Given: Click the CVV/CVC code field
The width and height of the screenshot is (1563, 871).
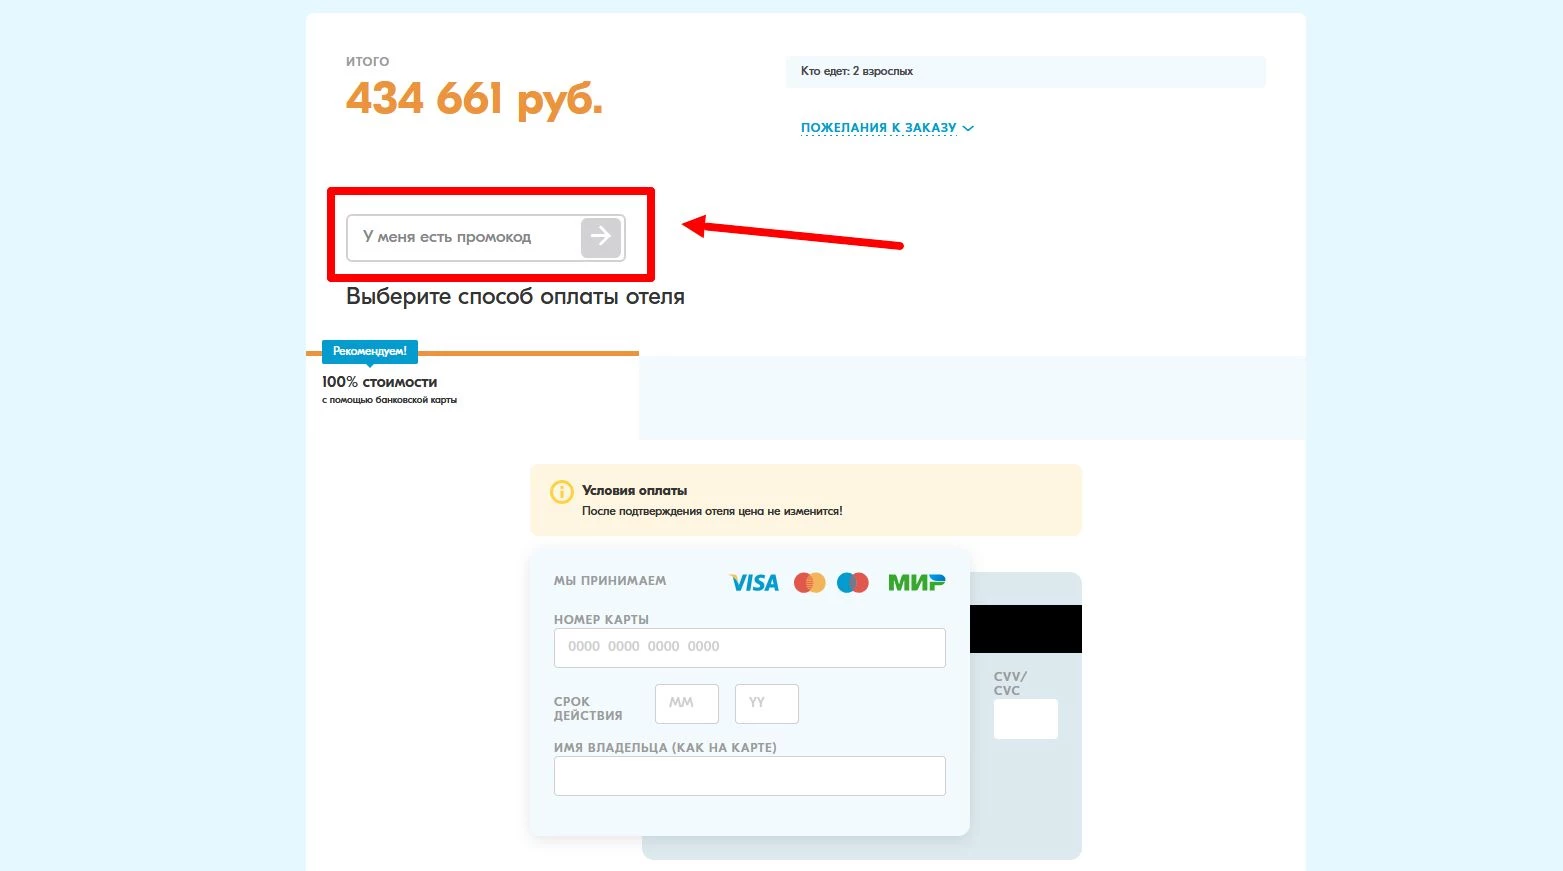Looking at the screenshot, I should (x=1026, y=719).
